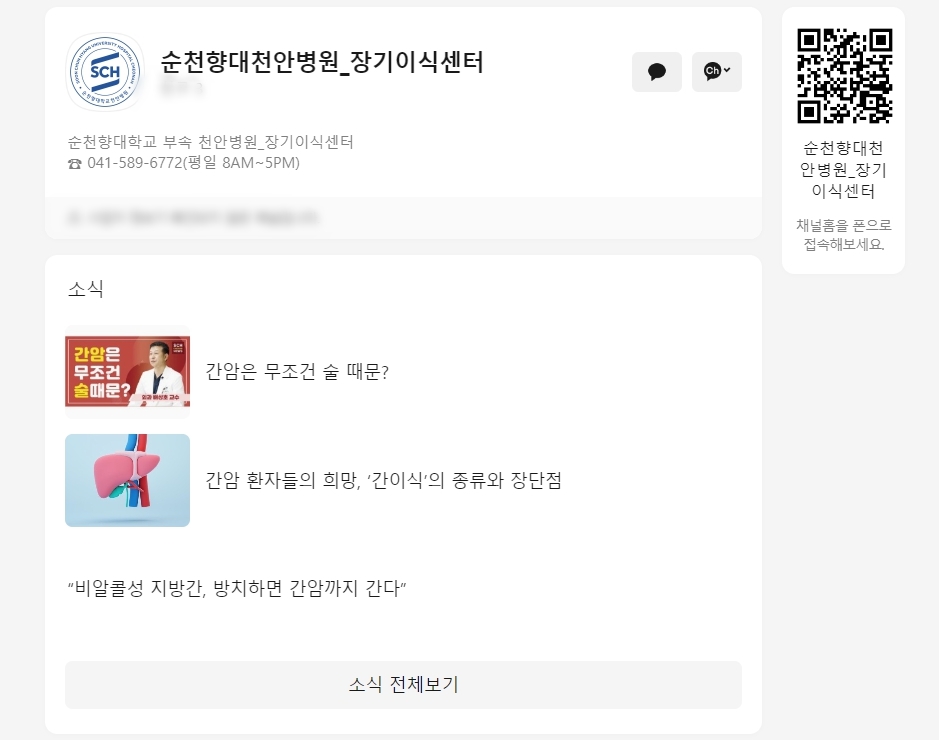Click the small chevron beside the Ch icon
The width and height of the screenshot is (939, 740).
(x=727, y=70)
